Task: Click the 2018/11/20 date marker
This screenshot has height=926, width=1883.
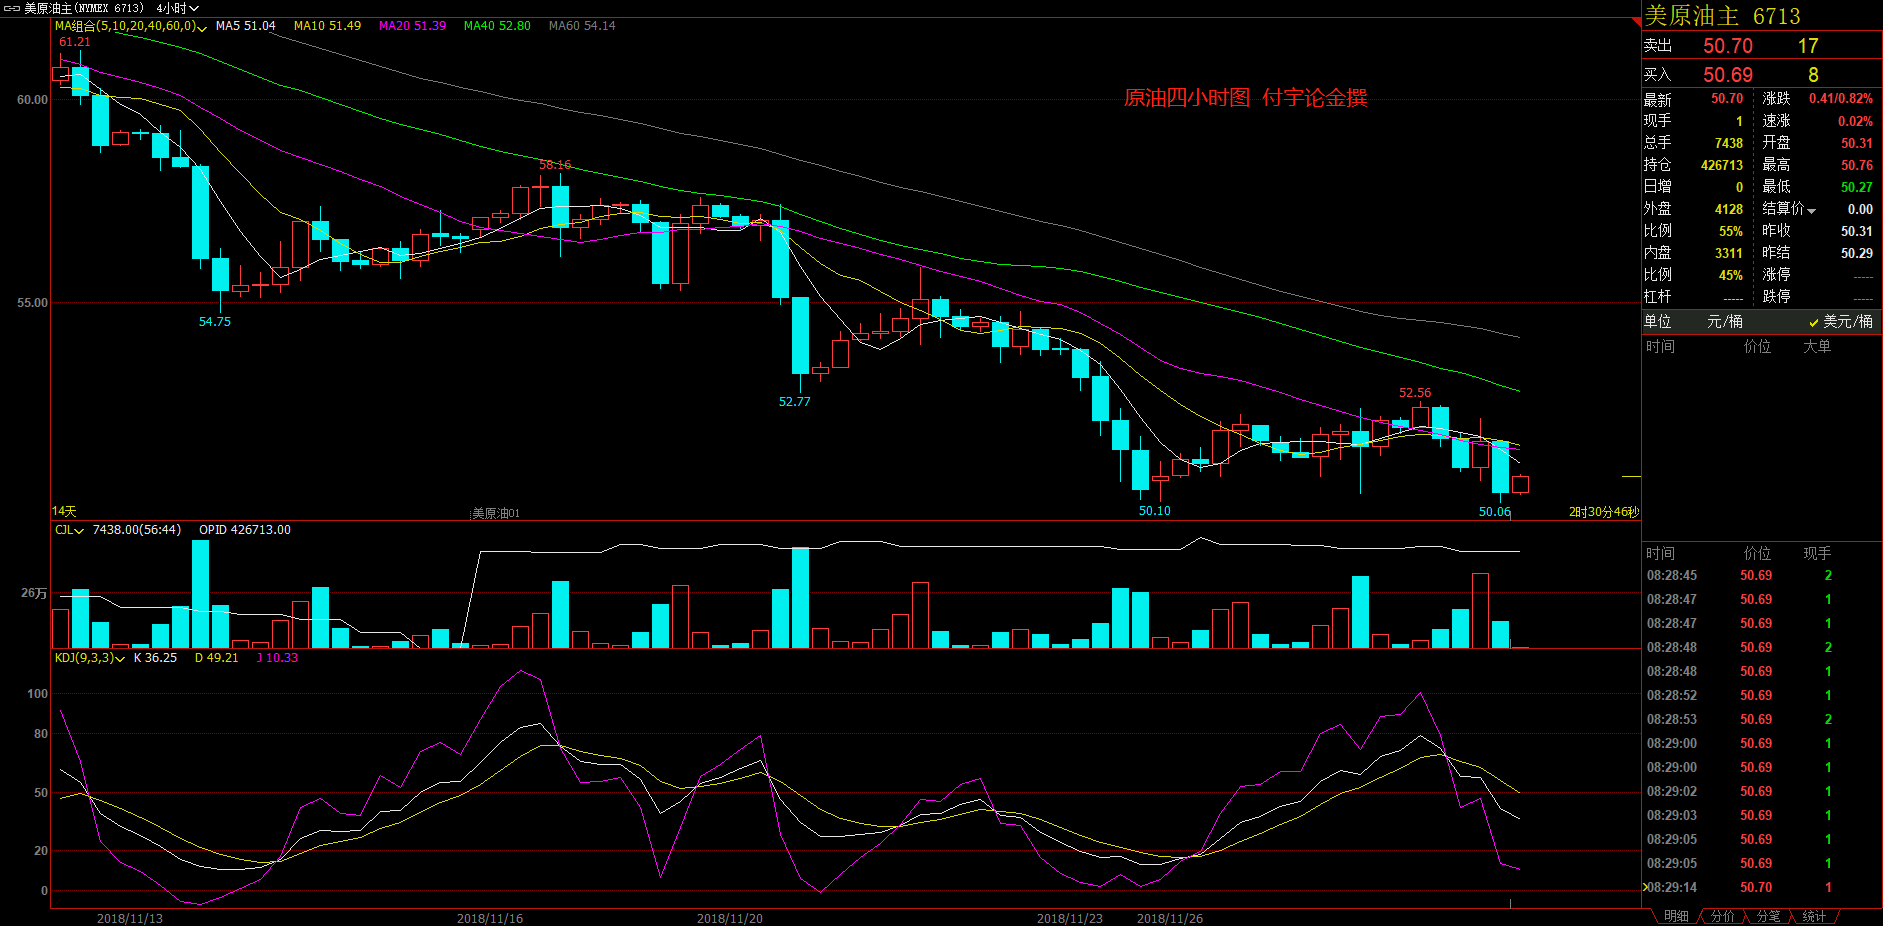Action: point(730,918)
